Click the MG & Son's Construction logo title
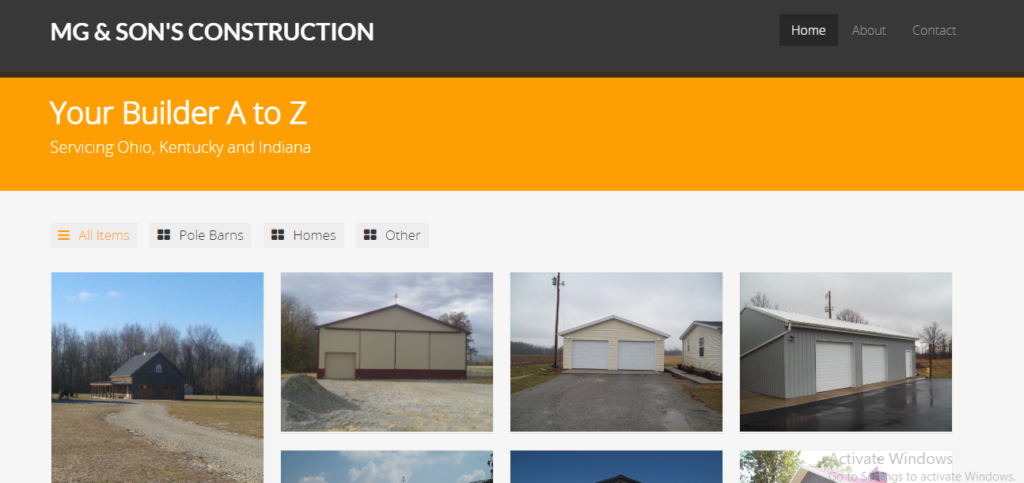 [212, 32]
